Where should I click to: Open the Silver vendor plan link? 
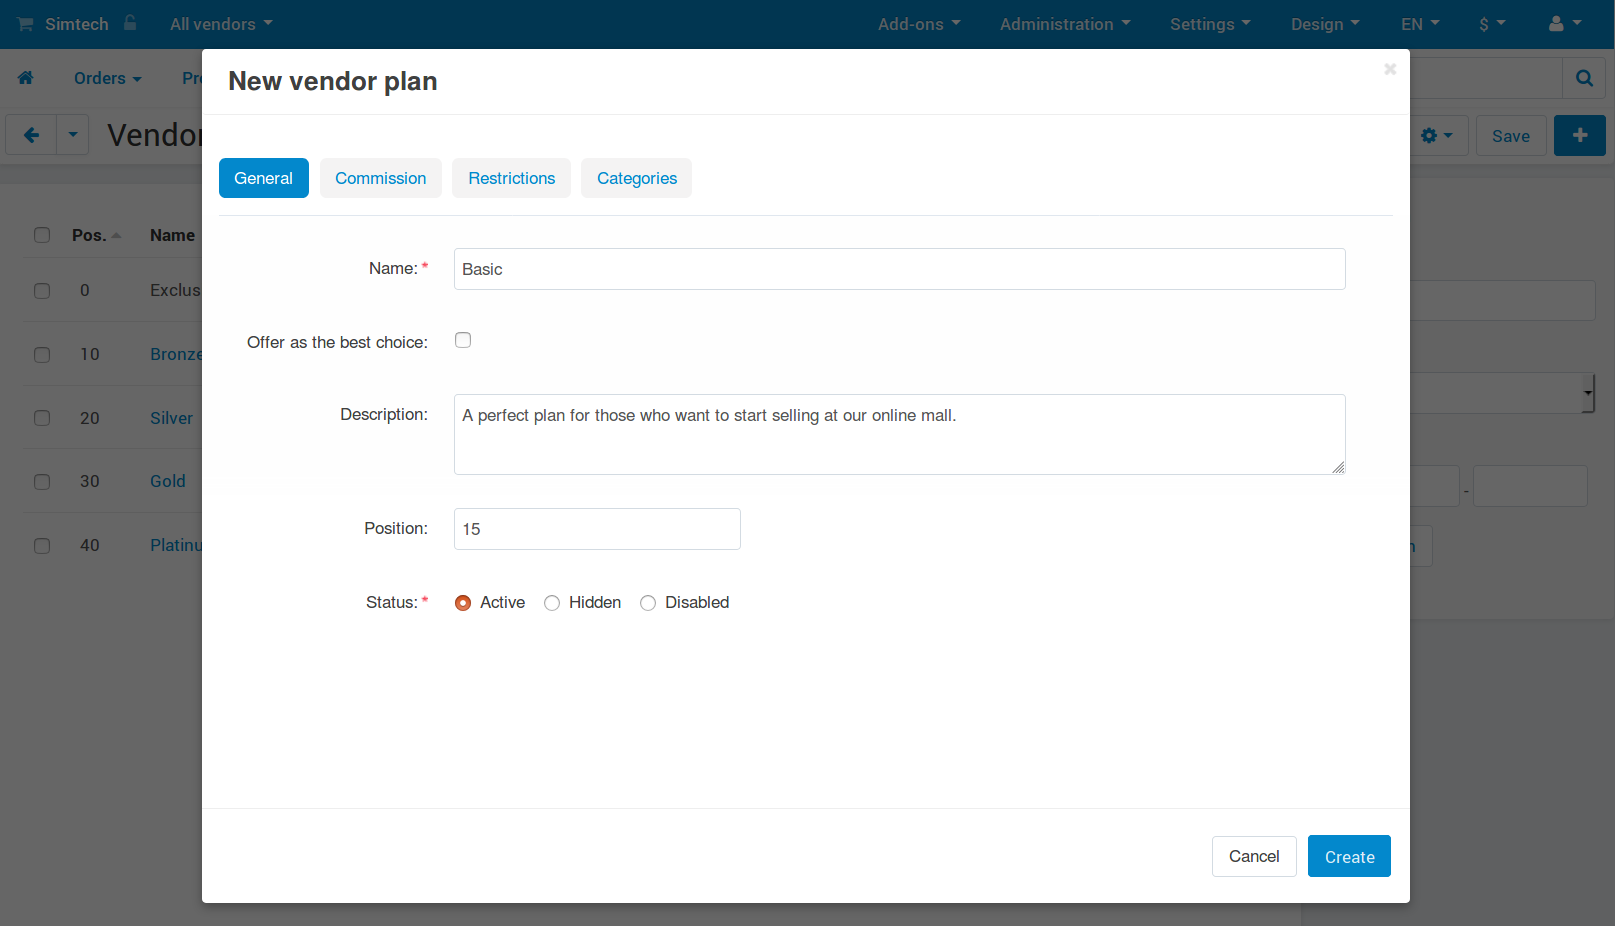171,418
